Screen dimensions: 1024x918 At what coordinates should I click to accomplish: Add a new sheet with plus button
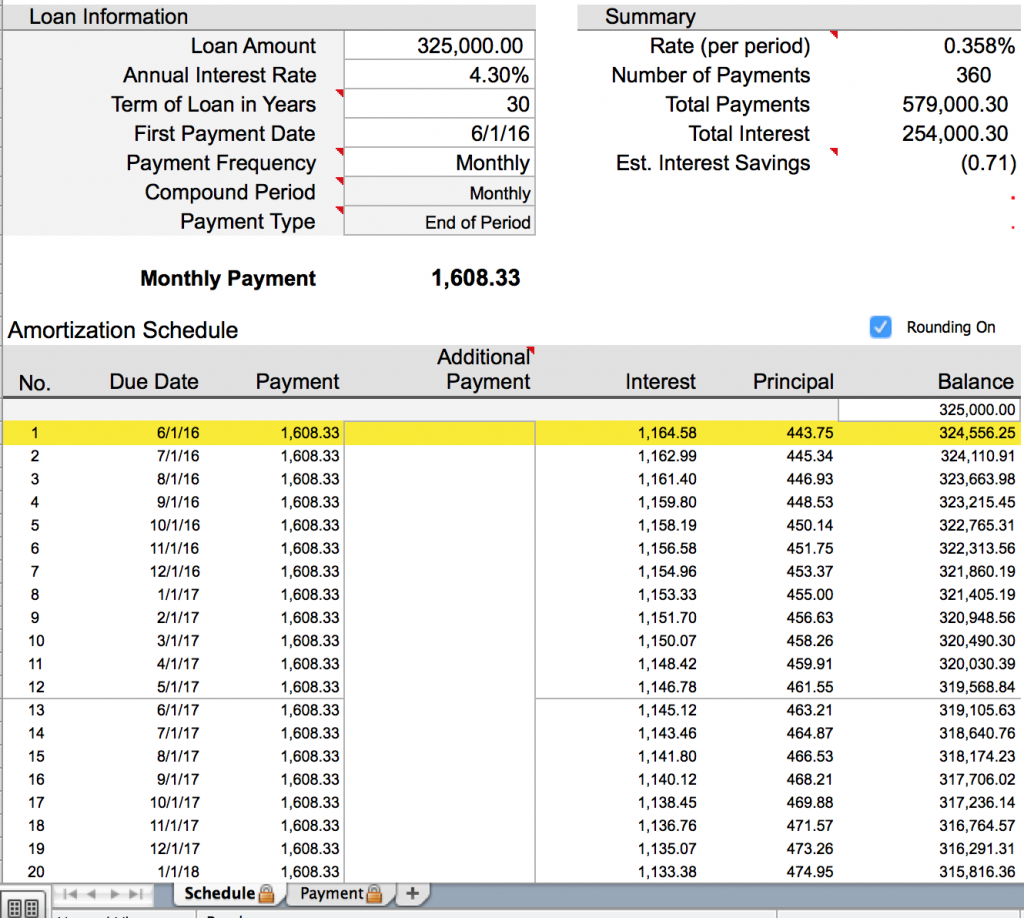(x=411, y=893)
